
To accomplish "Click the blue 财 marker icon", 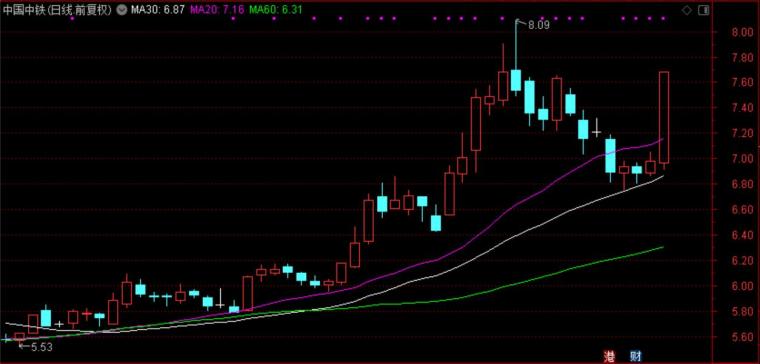I will pos(636,357).
